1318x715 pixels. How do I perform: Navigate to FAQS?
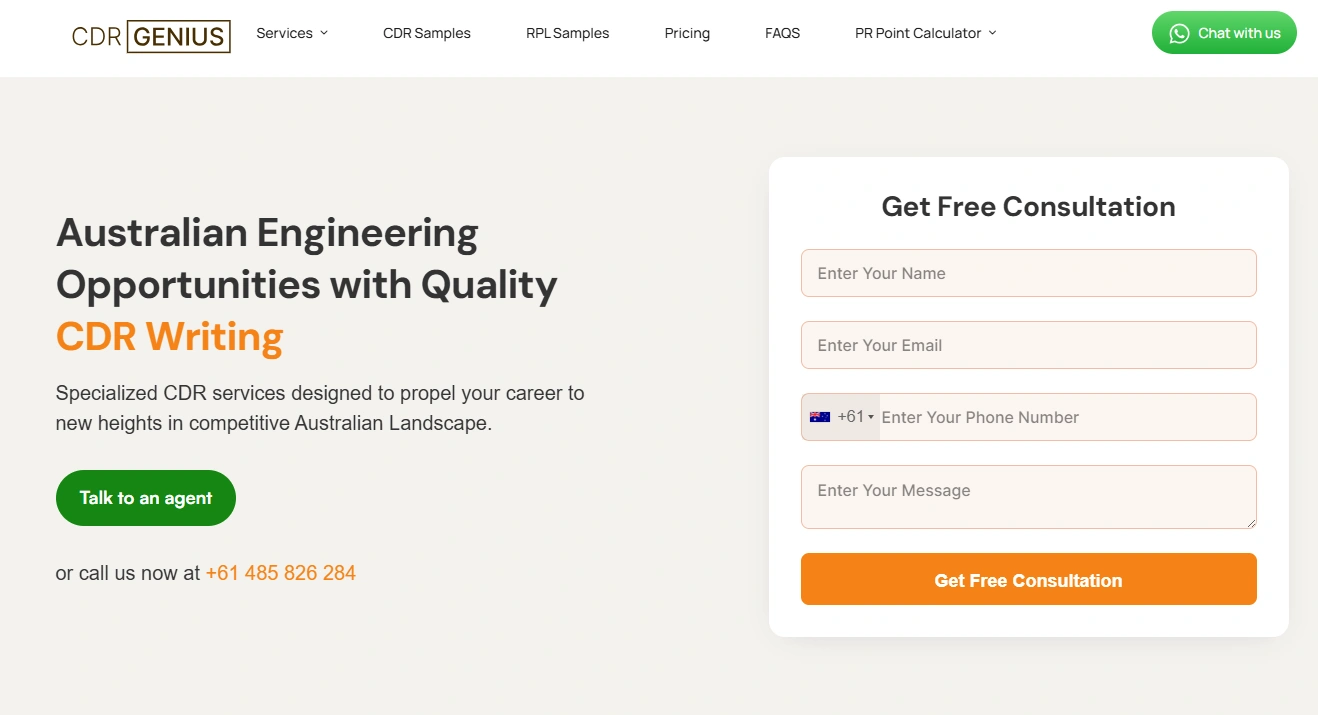pos(783,33)
